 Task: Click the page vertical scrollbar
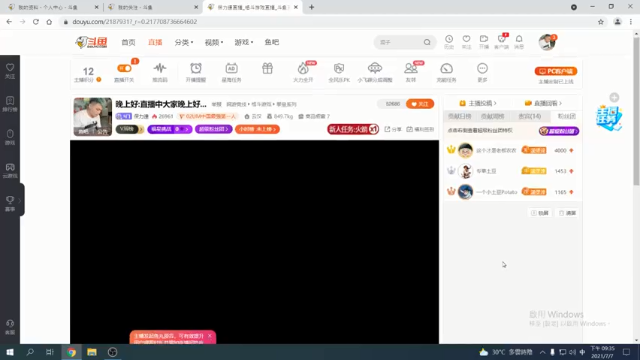point(636,110)
